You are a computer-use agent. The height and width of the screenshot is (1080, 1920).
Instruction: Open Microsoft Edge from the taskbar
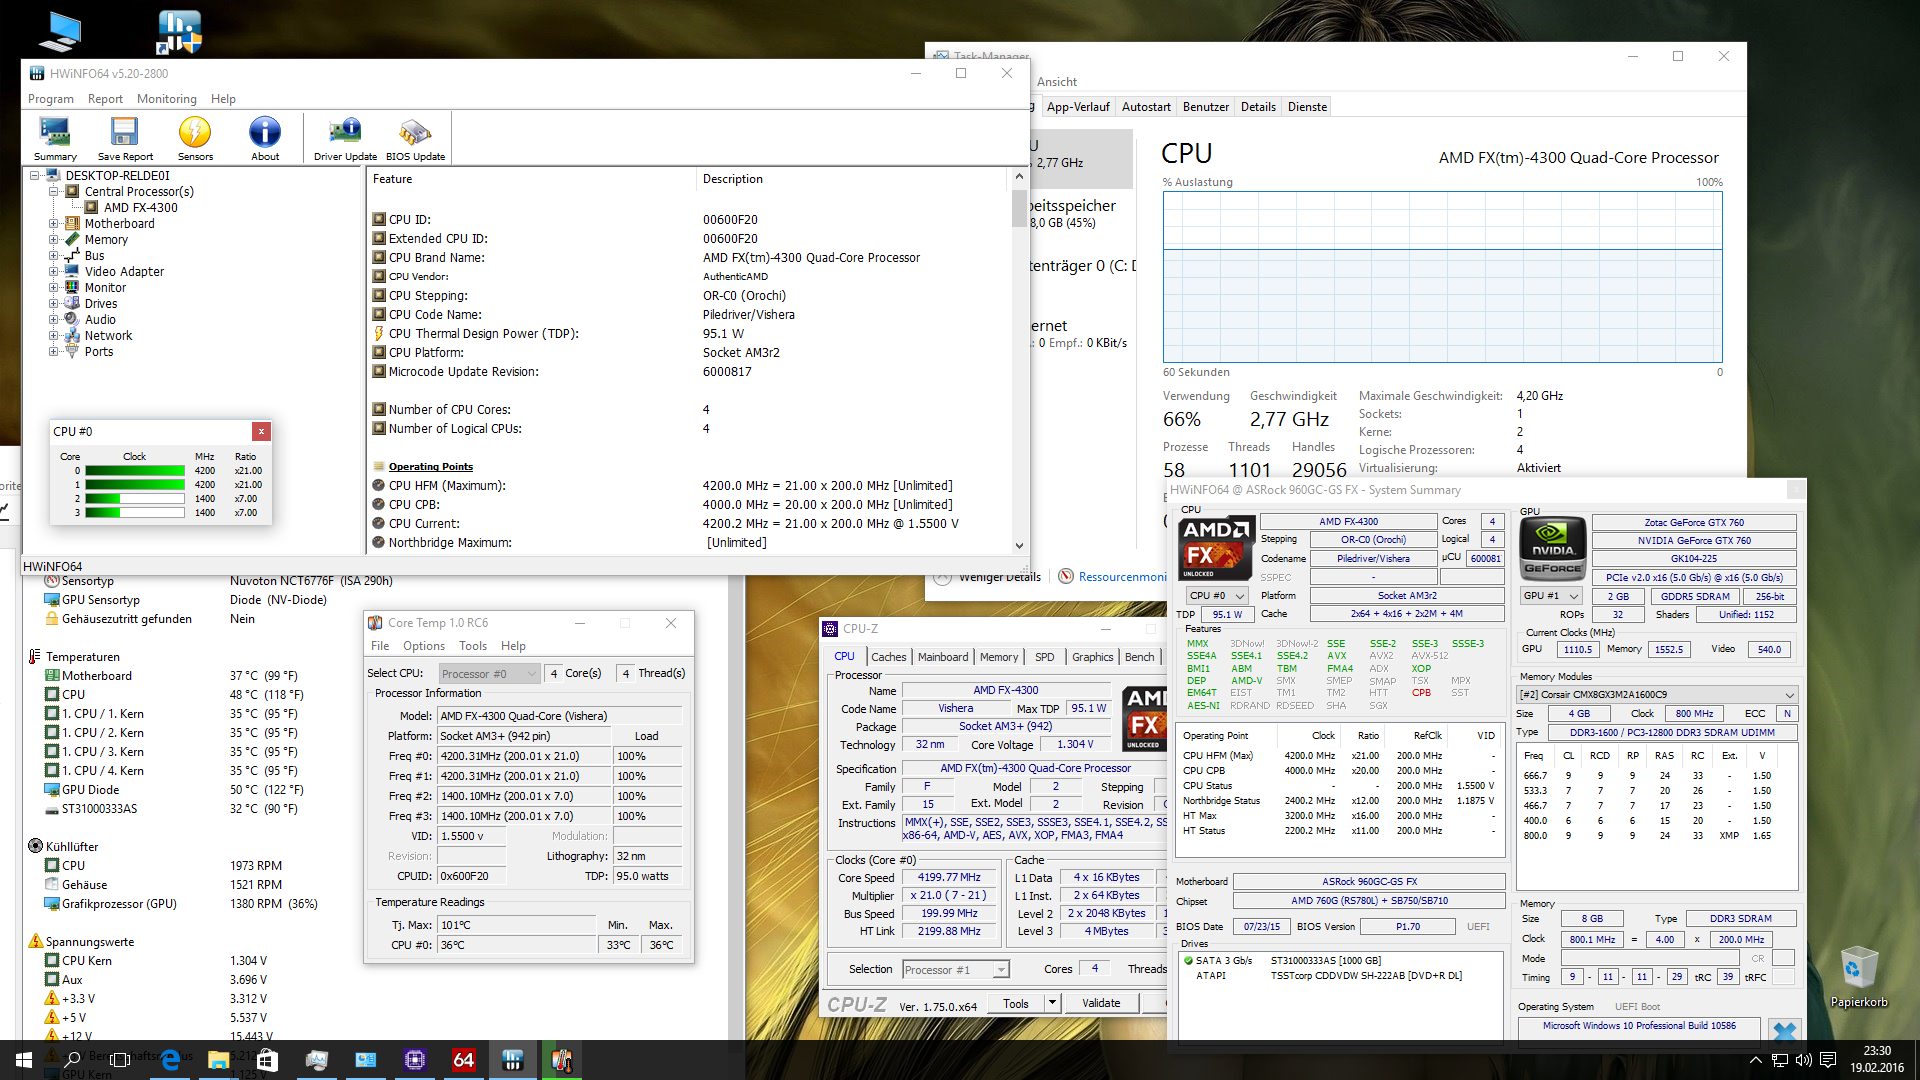(x=170, y=1060)
